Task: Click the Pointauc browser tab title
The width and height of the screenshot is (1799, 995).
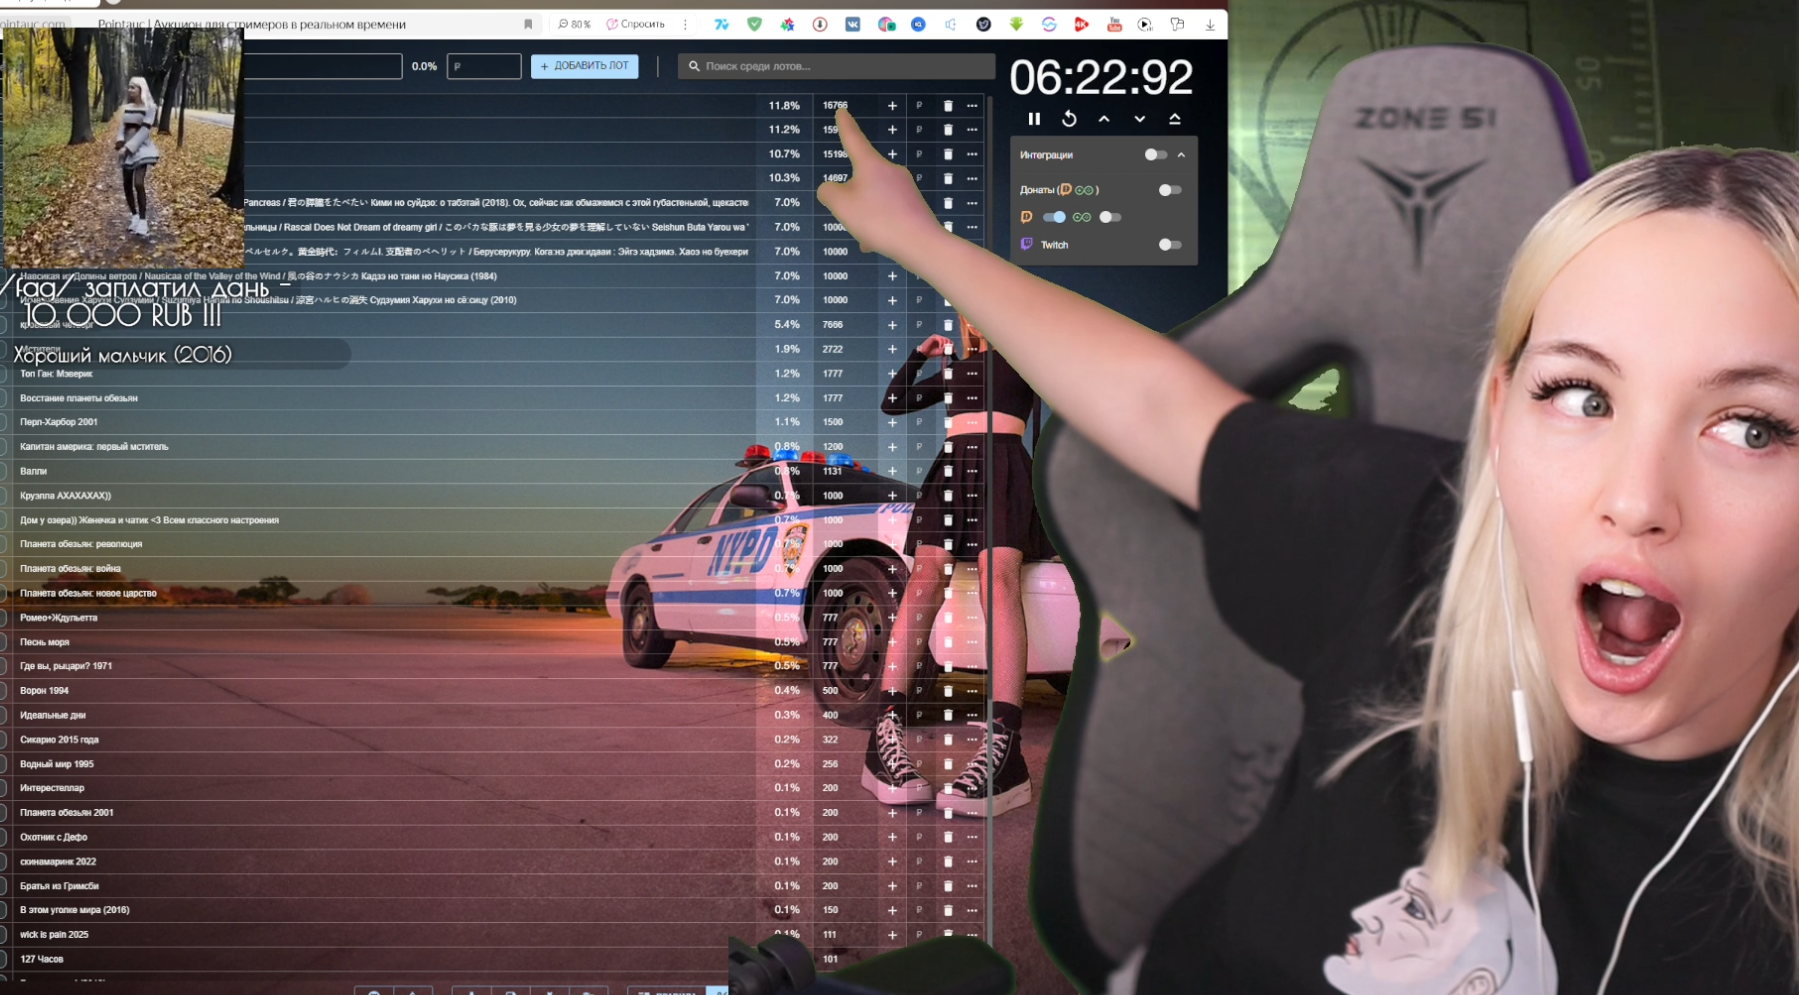Action: (x=252, y=24)
